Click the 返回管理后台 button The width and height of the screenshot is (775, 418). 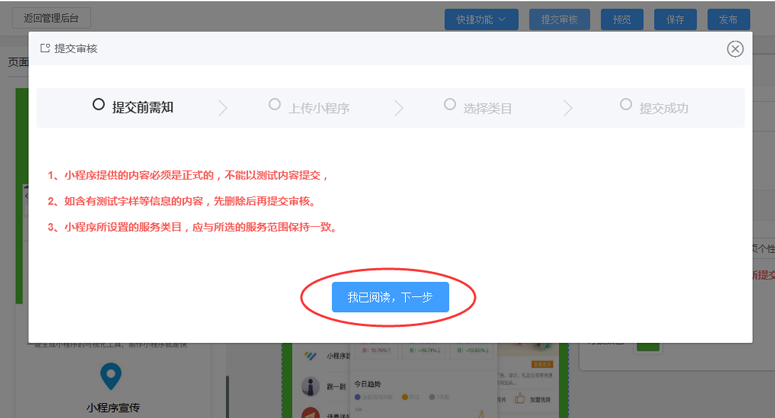pos(50,18)
